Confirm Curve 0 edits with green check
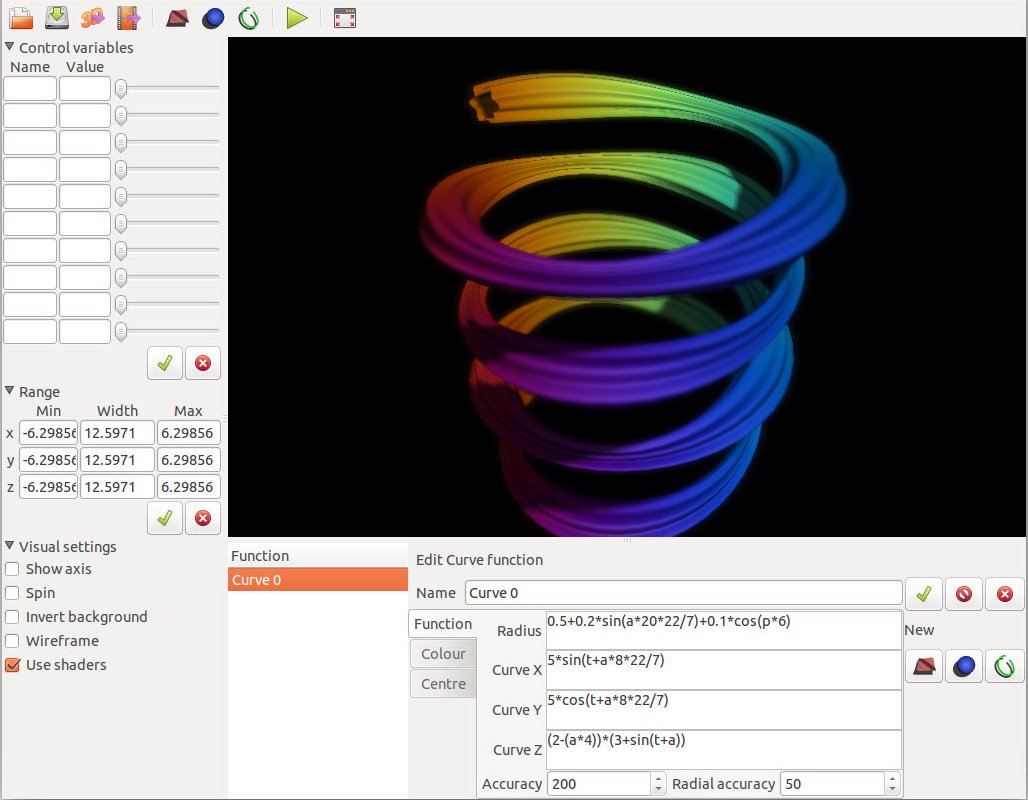The width and height of the screenshot is (1028, 800). (924, 593)
